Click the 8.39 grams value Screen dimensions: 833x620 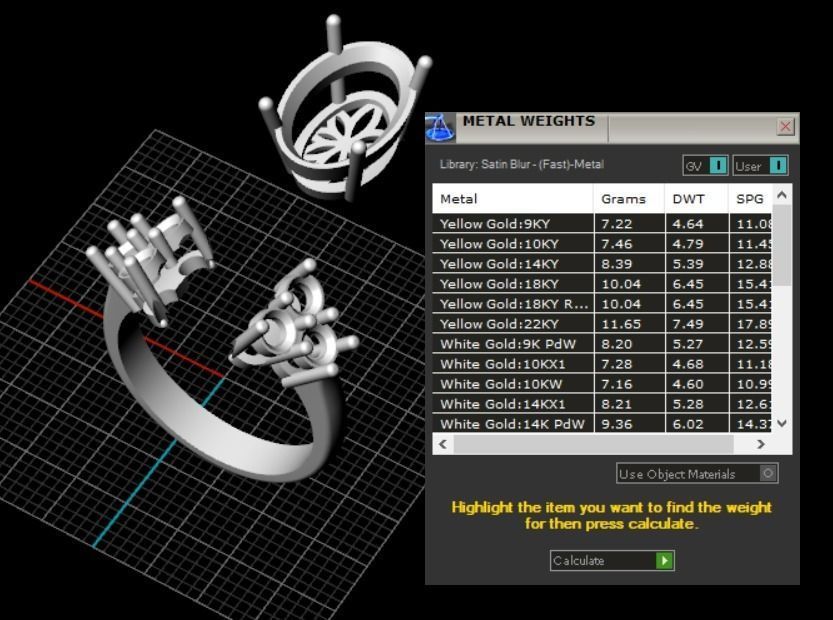pyautogui.click(x=616, y=264)
